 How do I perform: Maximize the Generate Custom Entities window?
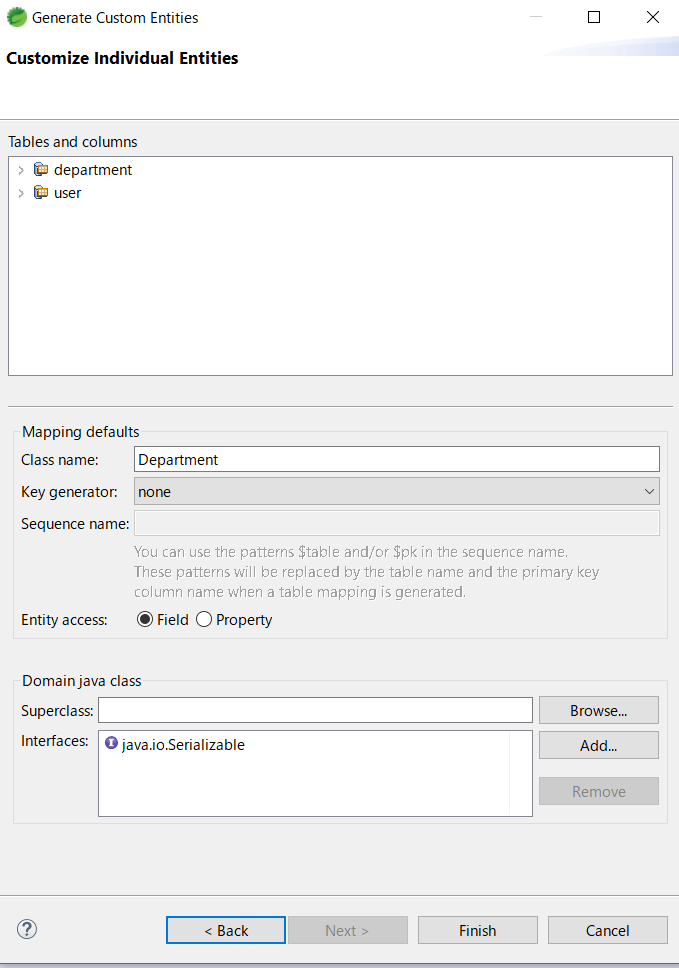[x=594, y=17]
